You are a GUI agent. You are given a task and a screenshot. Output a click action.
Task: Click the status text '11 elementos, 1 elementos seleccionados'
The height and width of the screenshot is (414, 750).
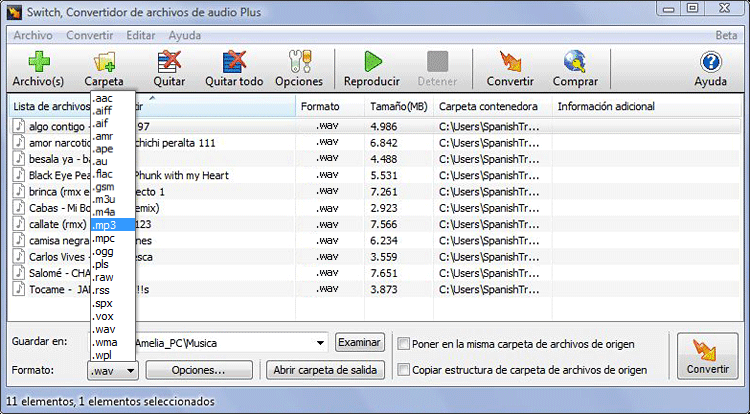[110, 401]
